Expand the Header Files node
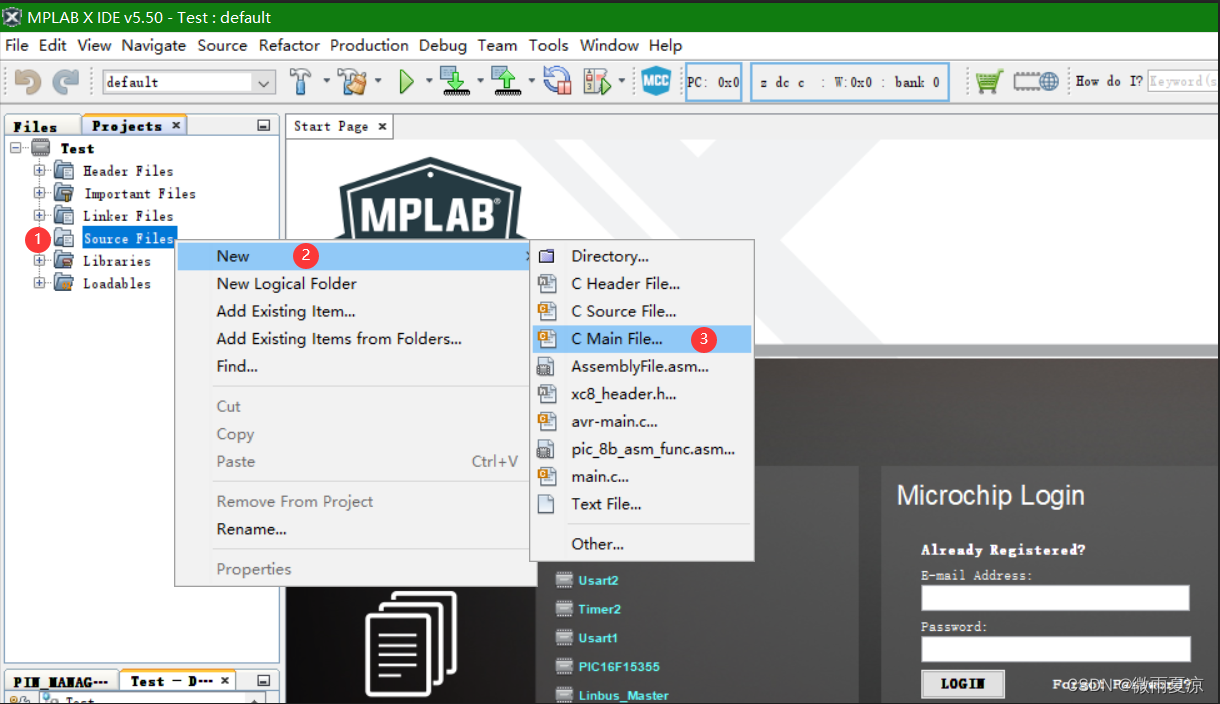Screen dimensions: 1220x704 coord(39,170)
